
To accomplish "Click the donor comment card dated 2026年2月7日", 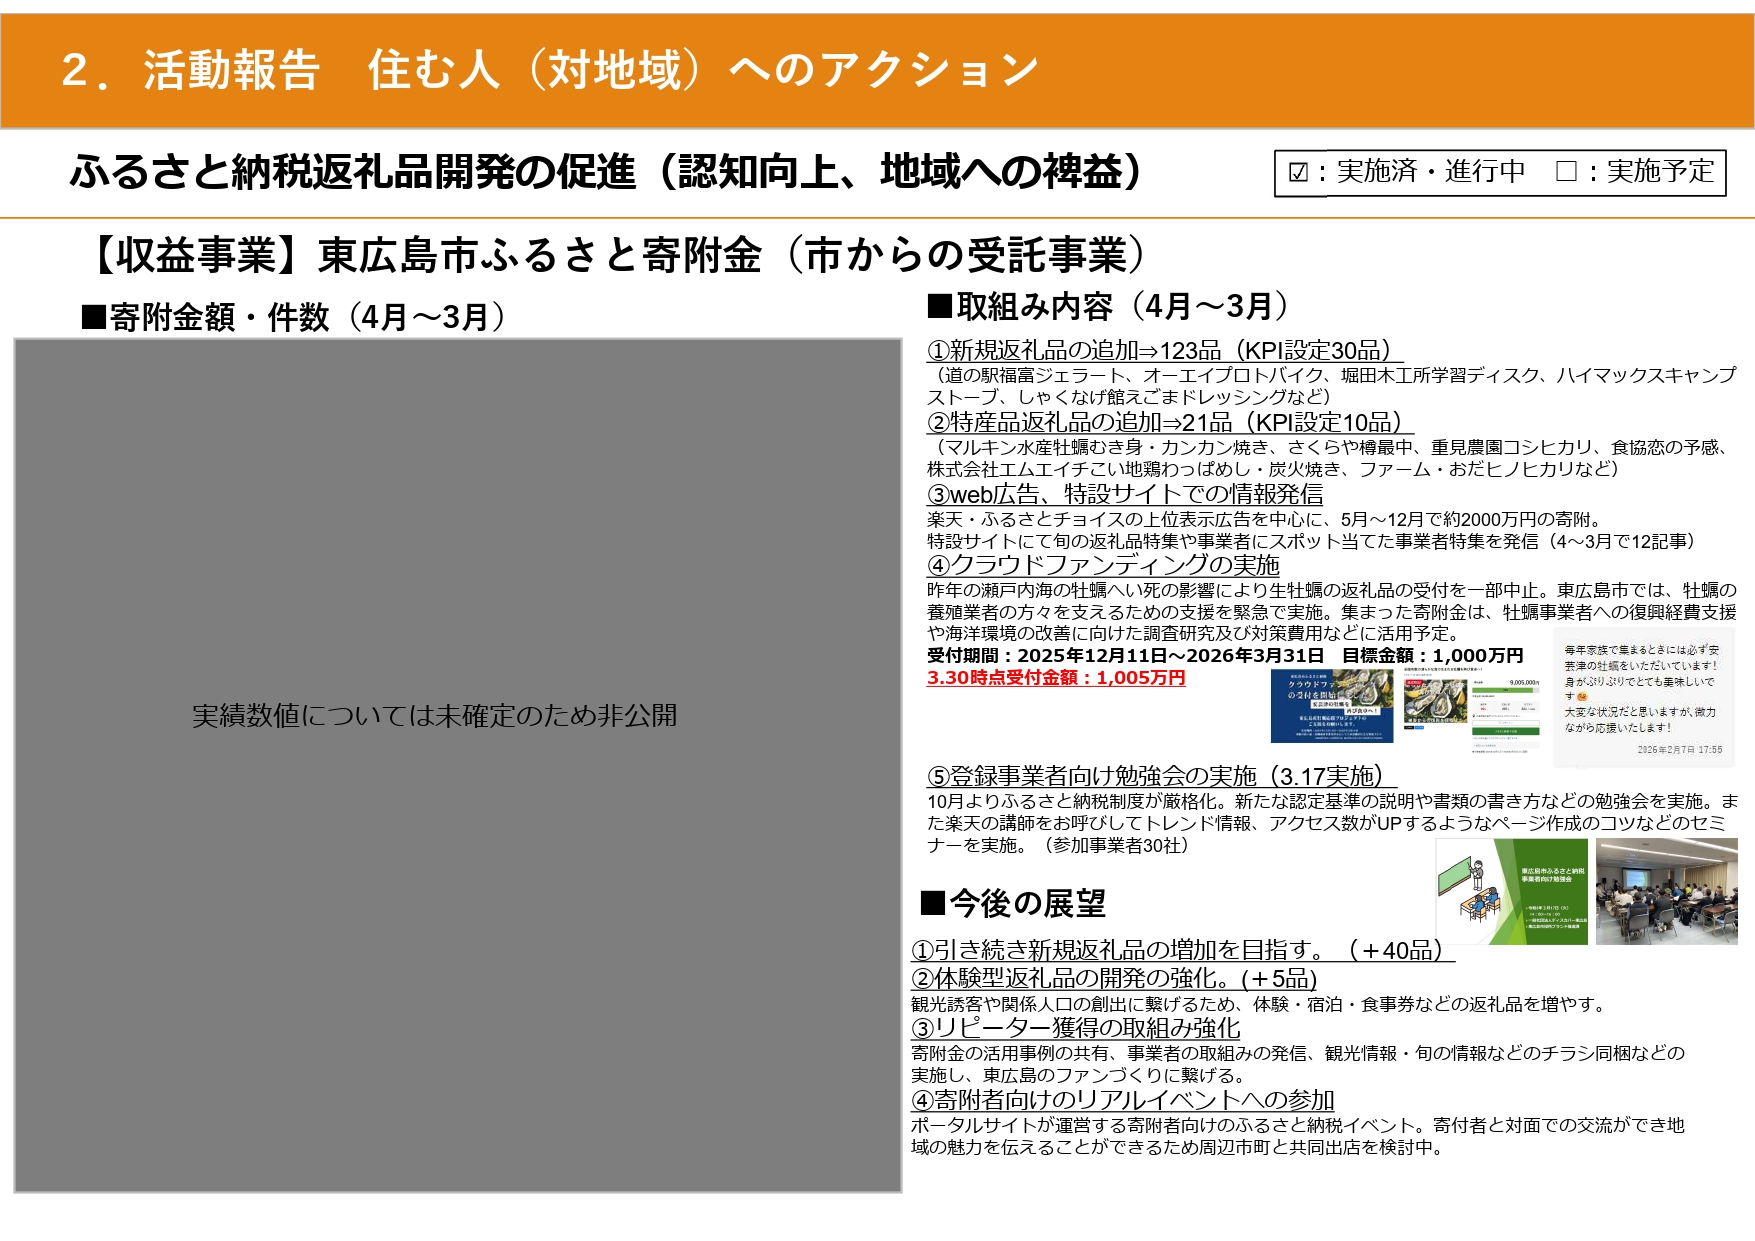I will (x=1643, y=698).
